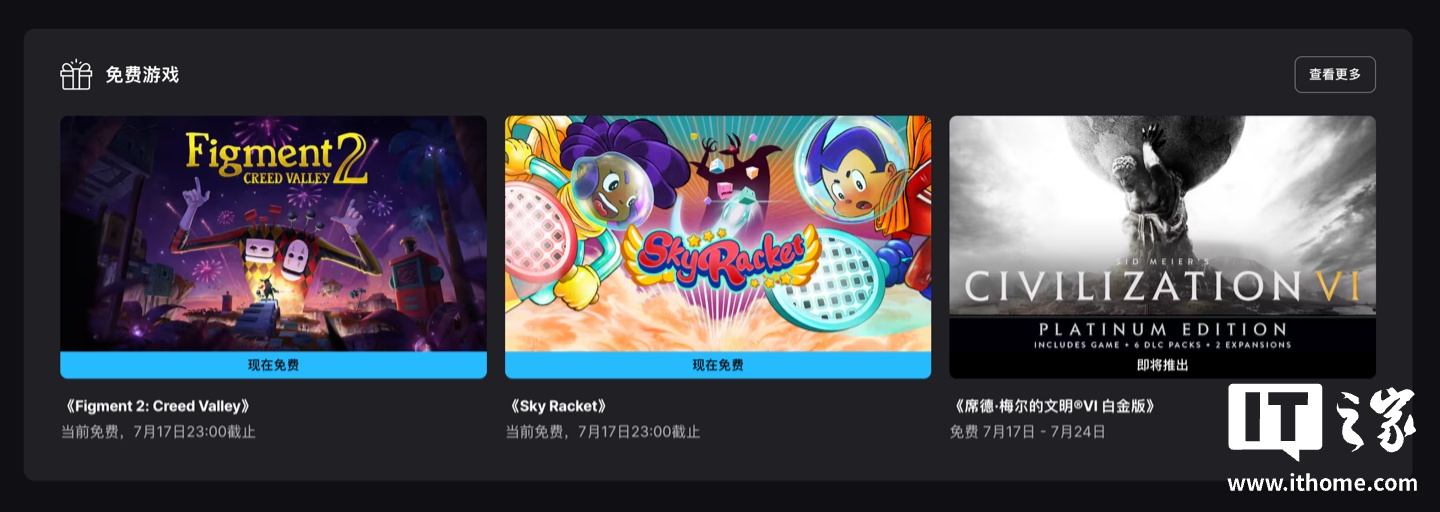
Task: Click the www.ithome.com watermark text
Action: tap(1322, 484)
